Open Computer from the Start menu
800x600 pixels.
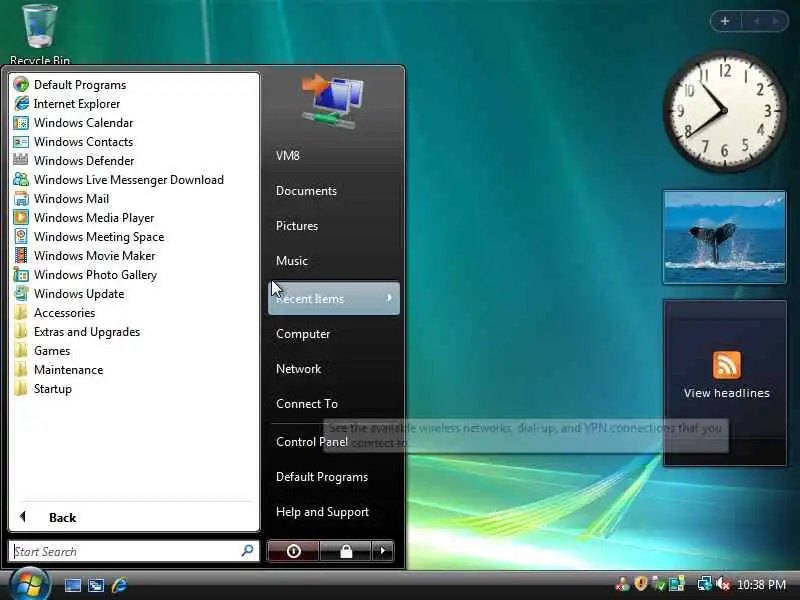tap(303, 334)
